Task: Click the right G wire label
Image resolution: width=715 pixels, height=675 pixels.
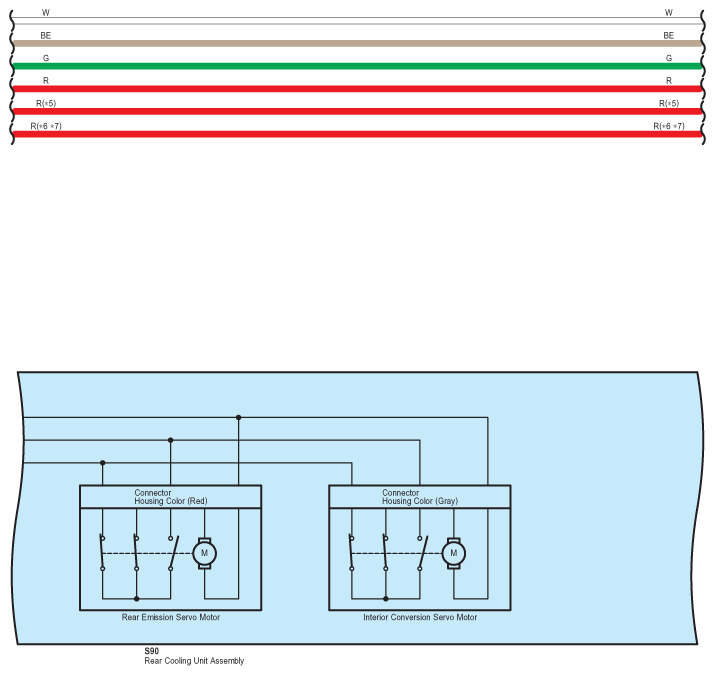Action: (x=668, y=58)
